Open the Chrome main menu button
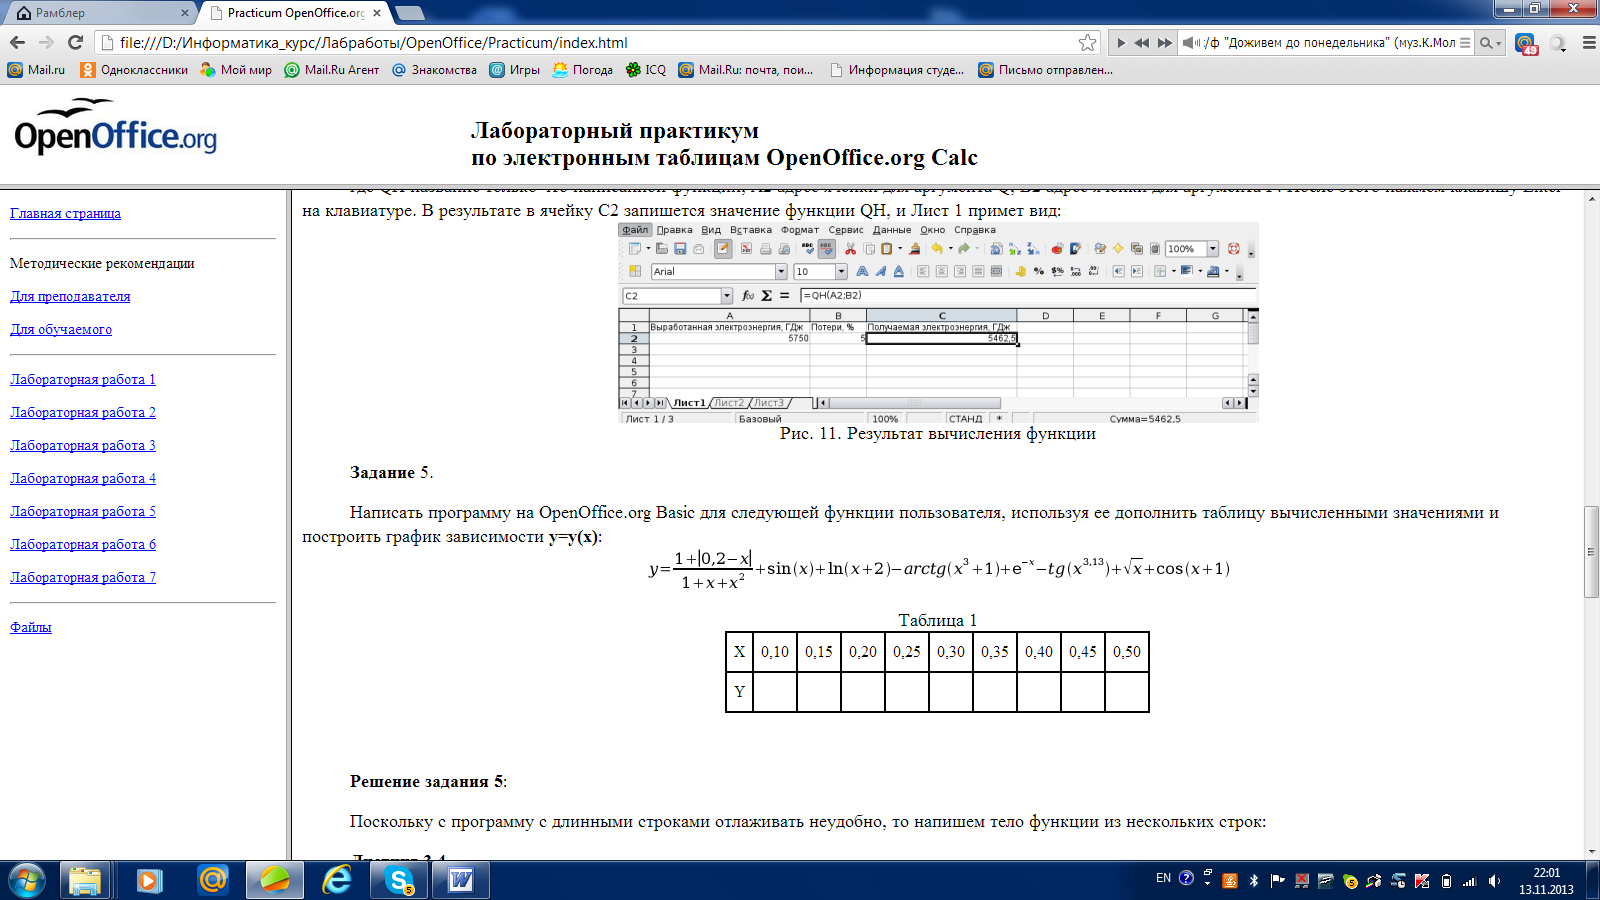 coord(1588,43)
